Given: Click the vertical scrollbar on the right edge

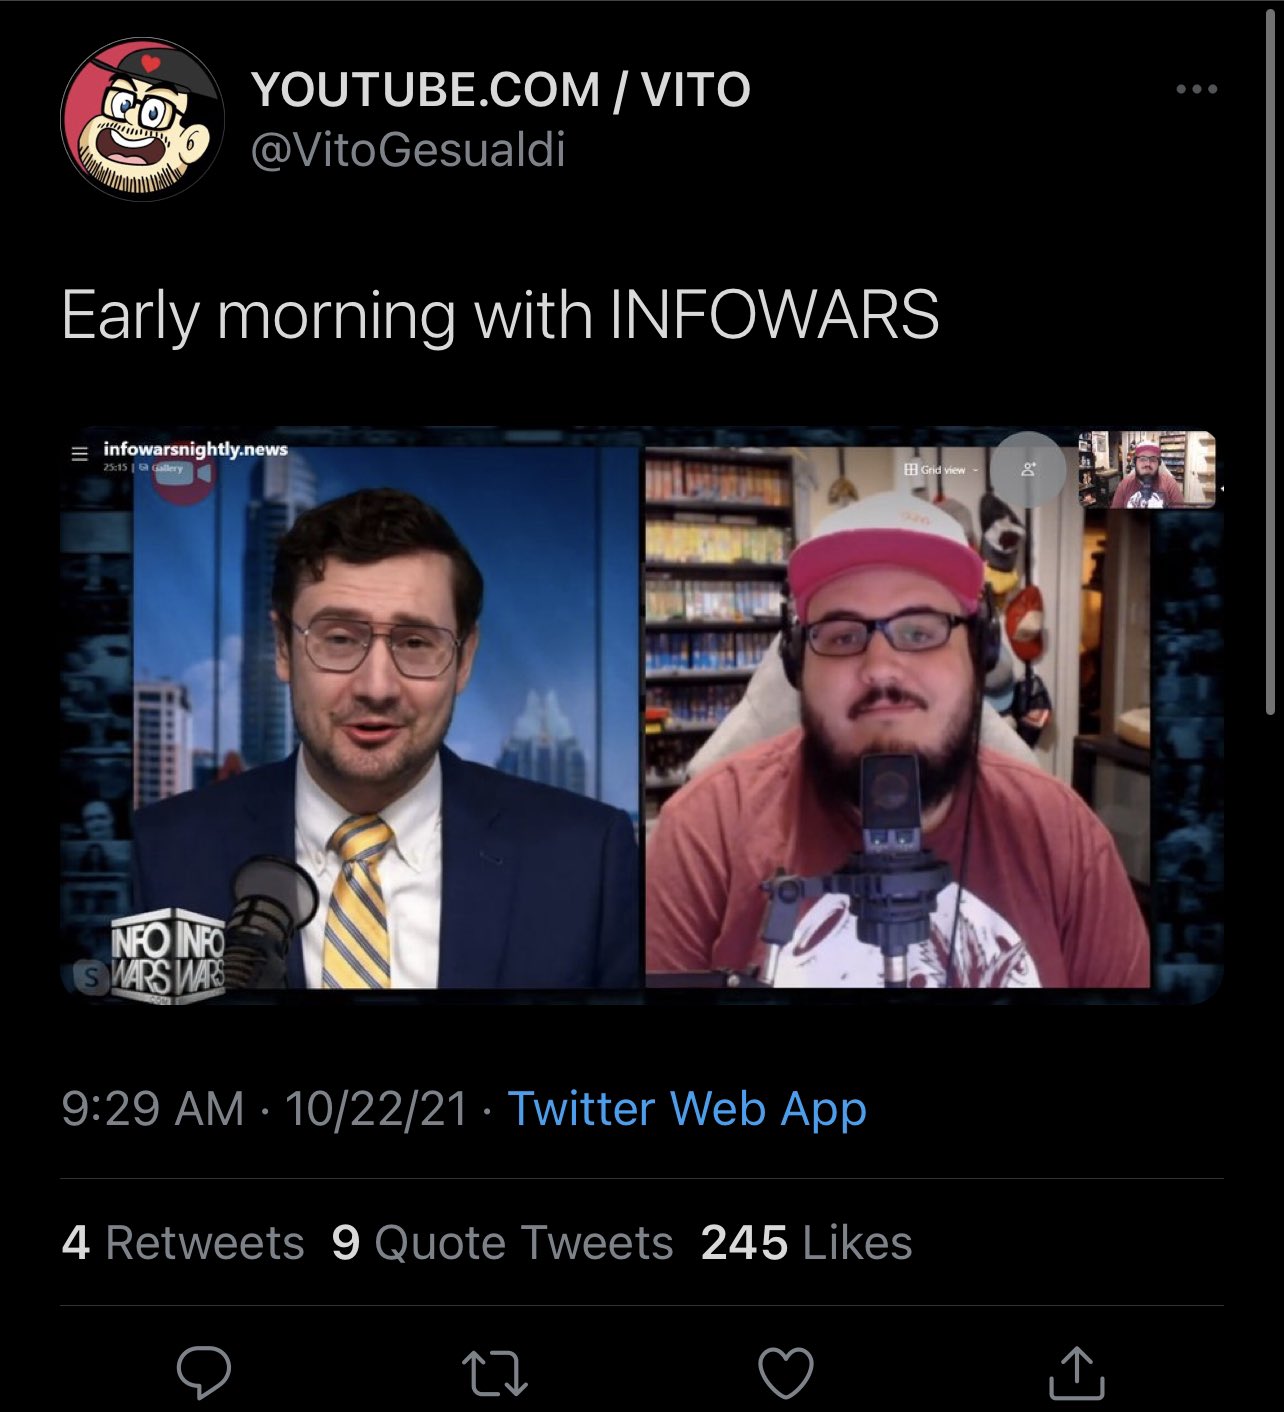Looking at the screenshot, I should click(1270, 360).
